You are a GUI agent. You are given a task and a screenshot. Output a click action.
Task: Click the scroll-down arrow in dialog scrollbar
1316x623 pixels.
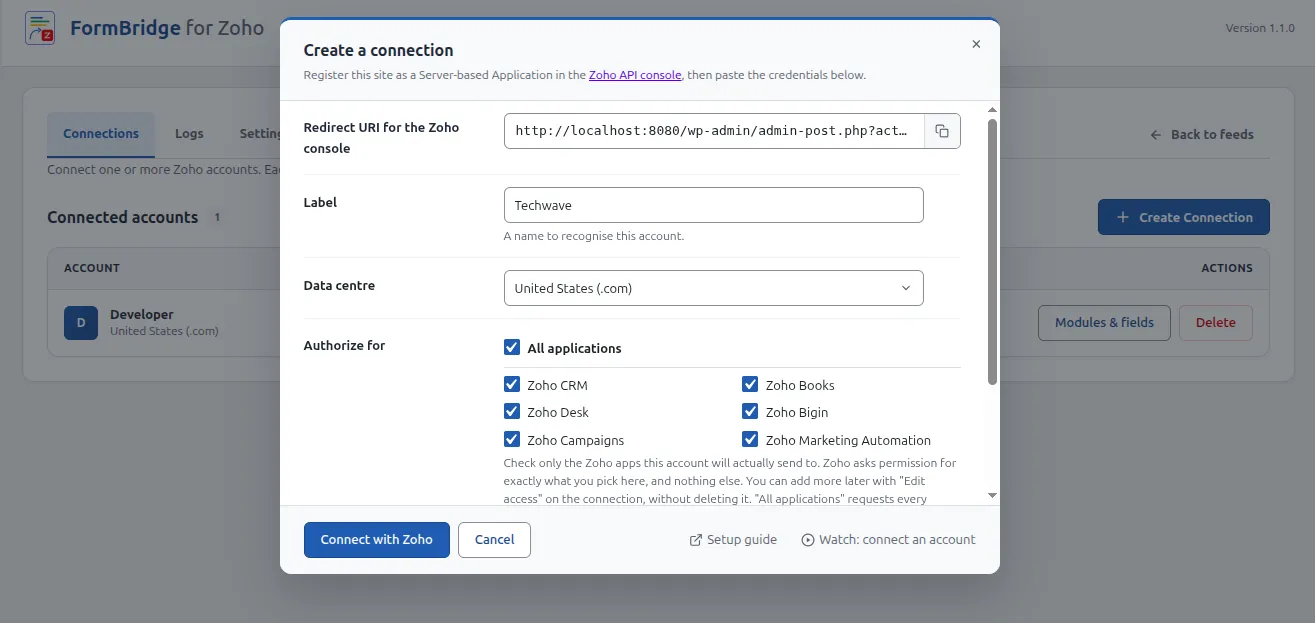(x=992, y=495)
